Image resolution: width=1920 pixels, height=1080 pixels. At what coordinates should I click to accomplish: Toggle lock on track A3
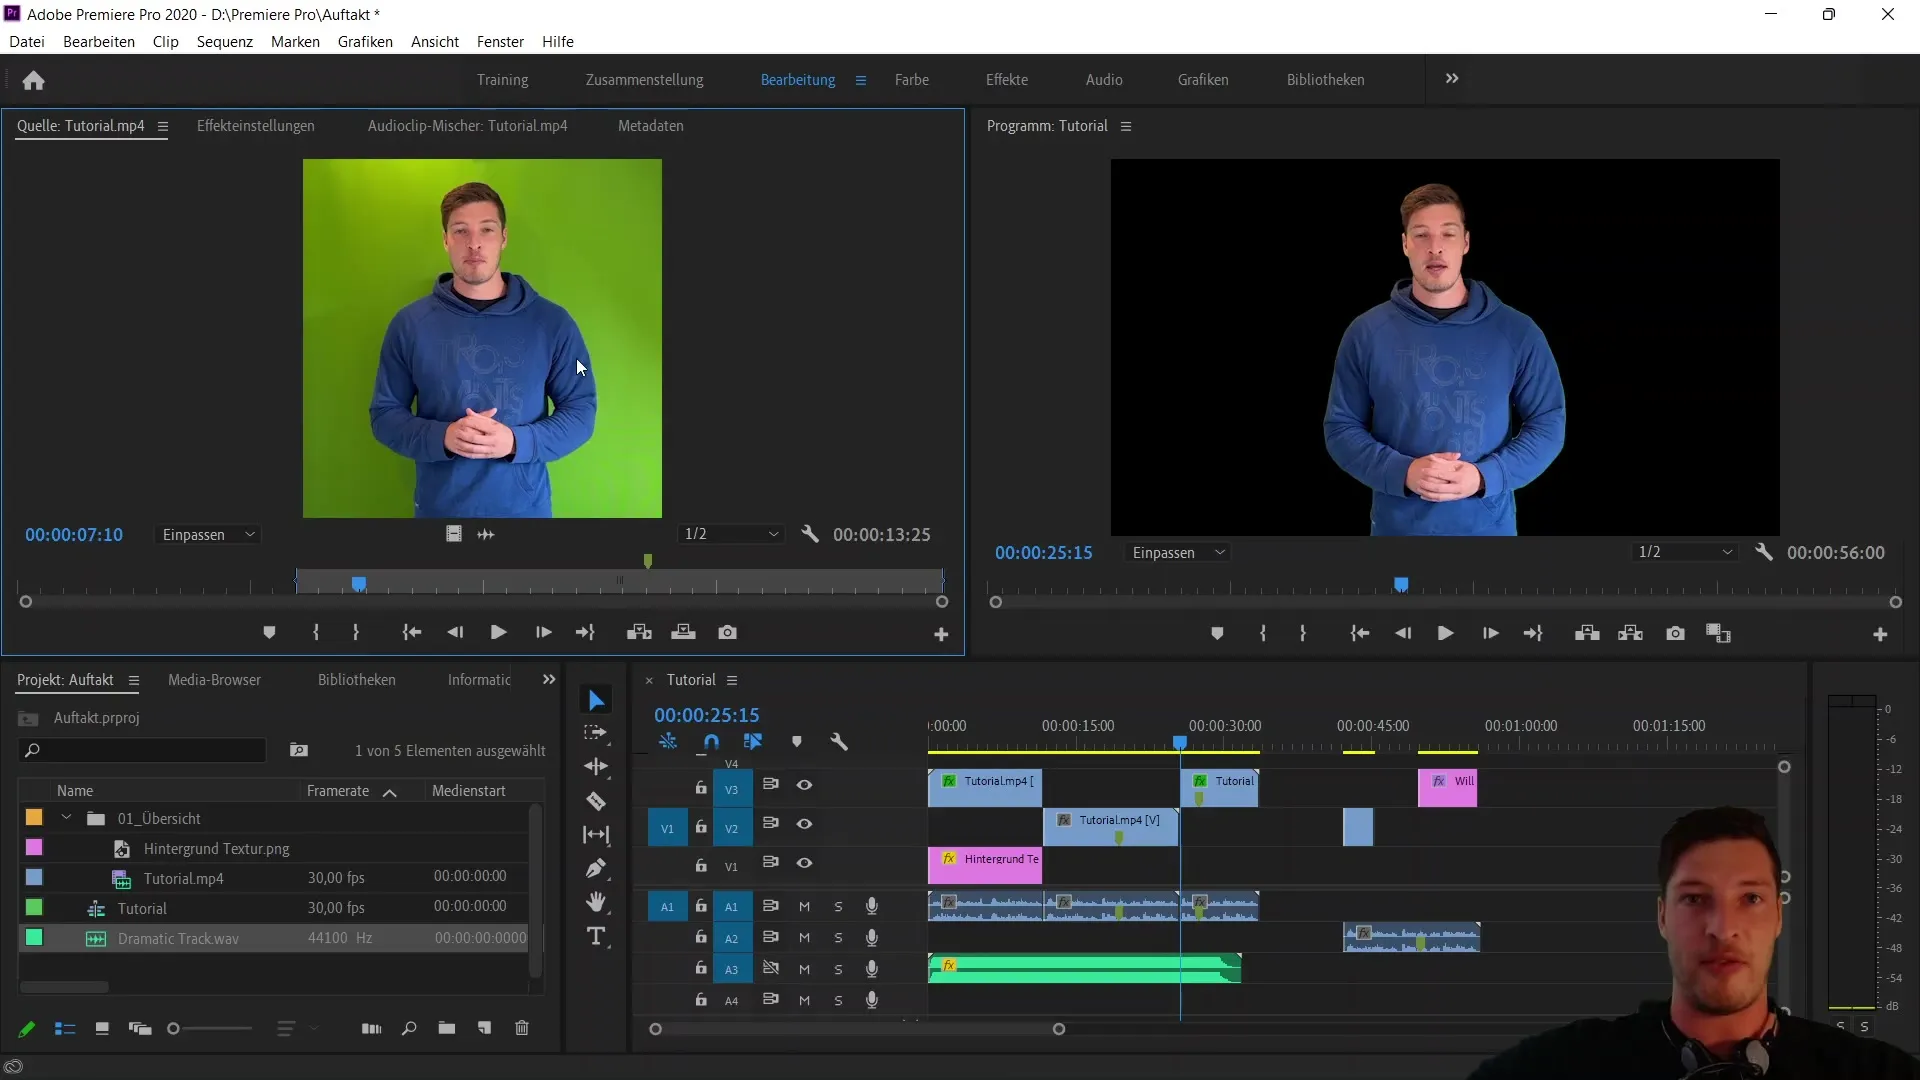(701, 968)
